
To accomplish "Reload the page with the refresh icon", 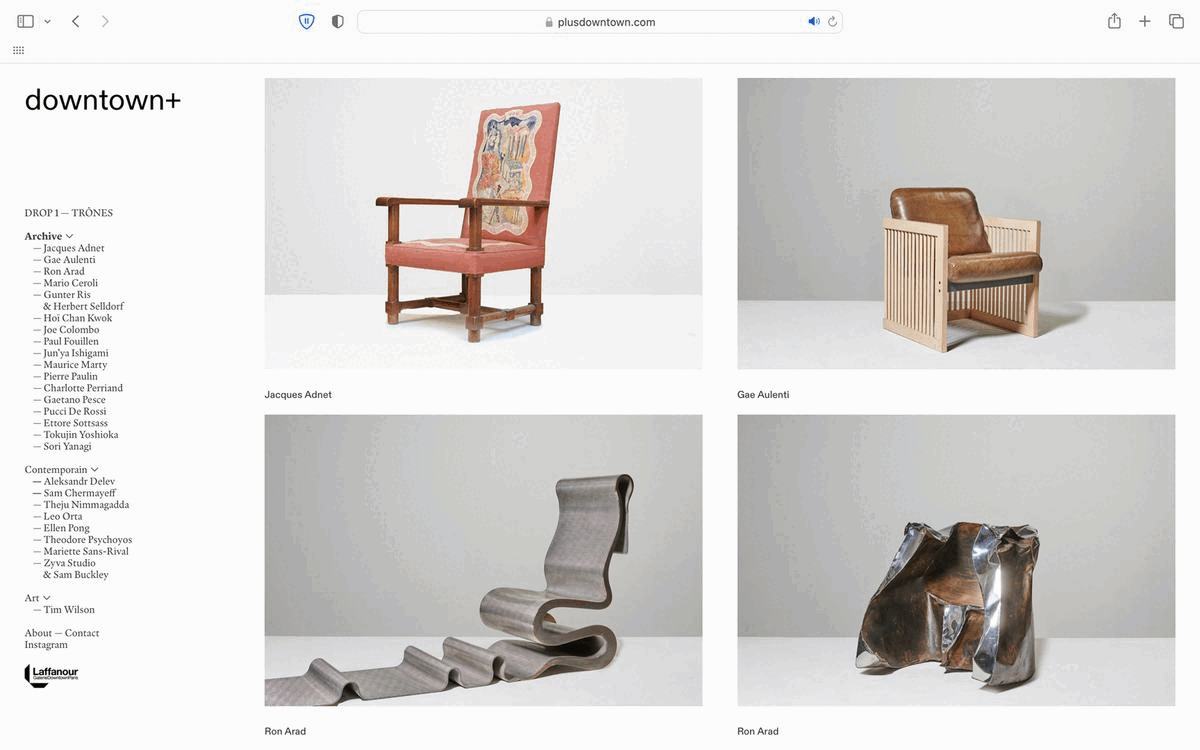I will 832,21.
